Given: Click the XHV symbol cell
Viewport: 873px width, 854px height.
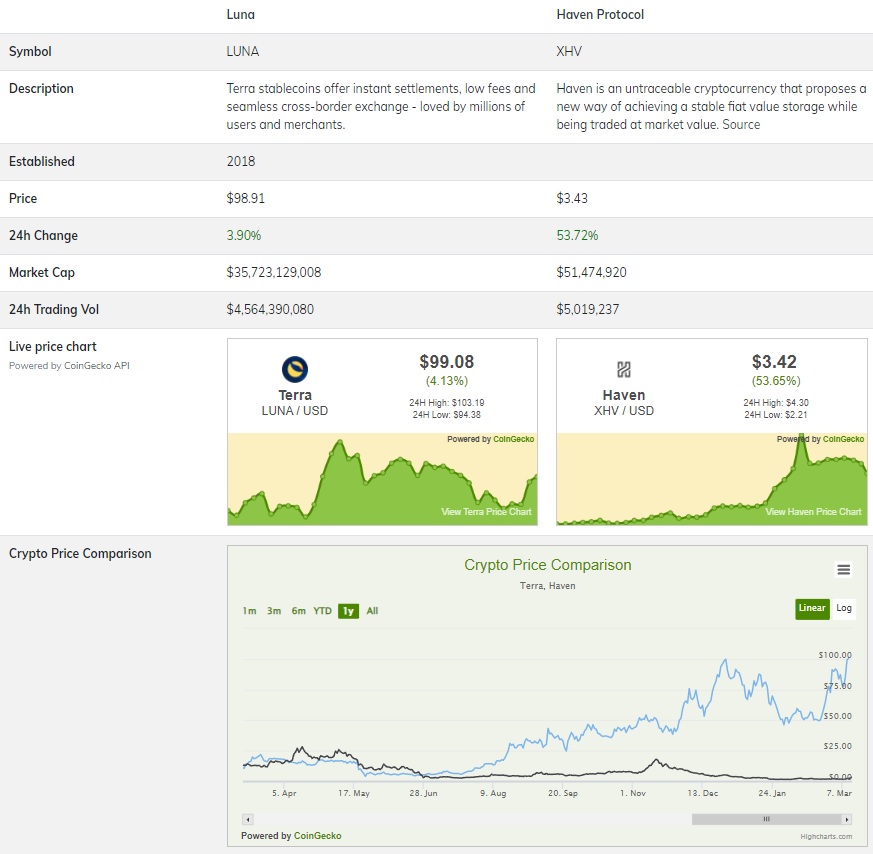Looking at the screenshot, I should (x=569, y=51).
